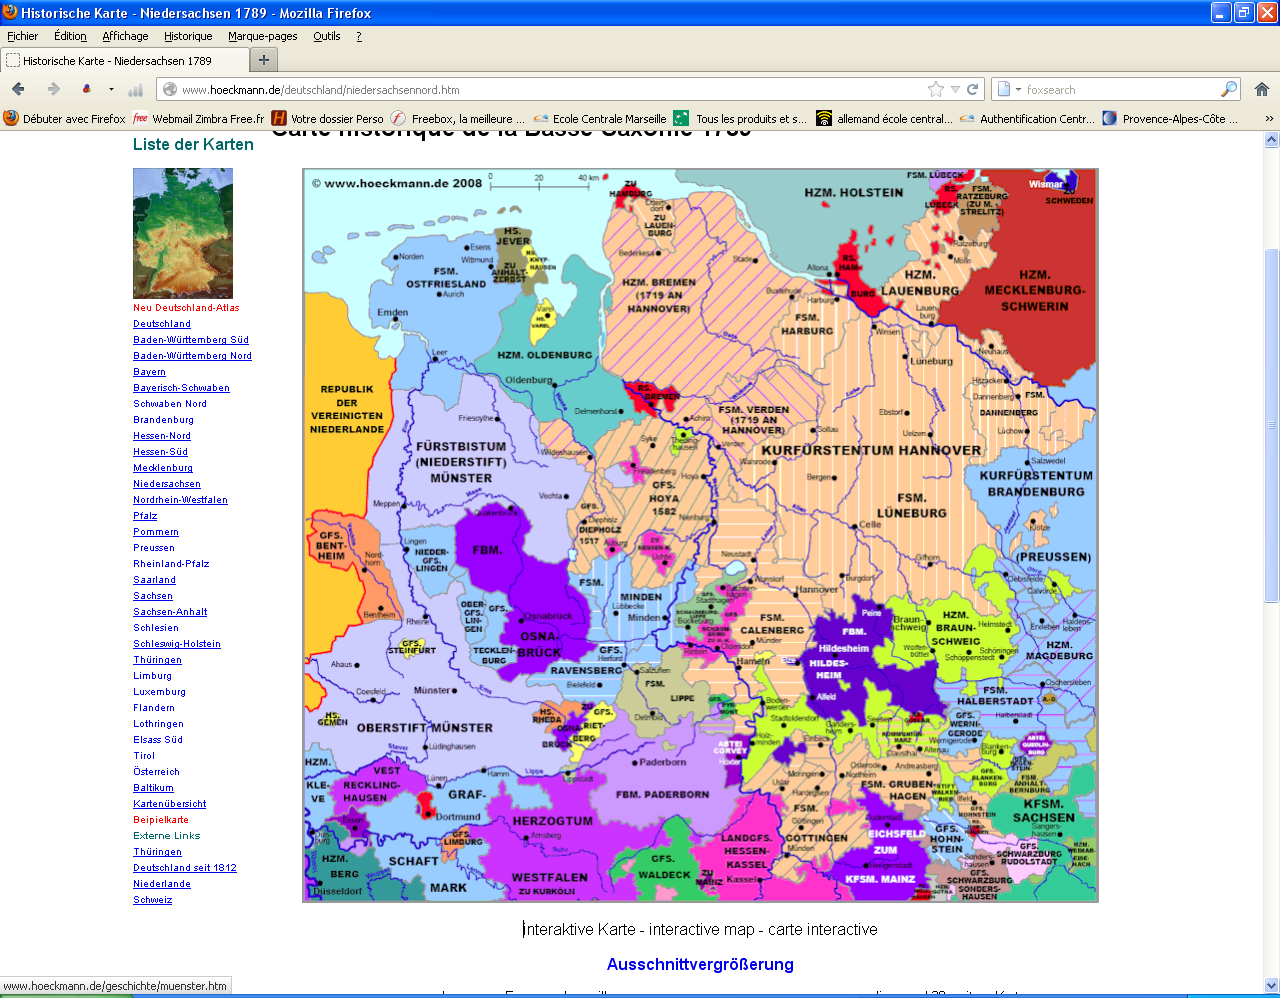Viewport: 1280px width, 998px height.
Task: Open the Deutschland seit 1812 link
Action: (x=185, y=868)
